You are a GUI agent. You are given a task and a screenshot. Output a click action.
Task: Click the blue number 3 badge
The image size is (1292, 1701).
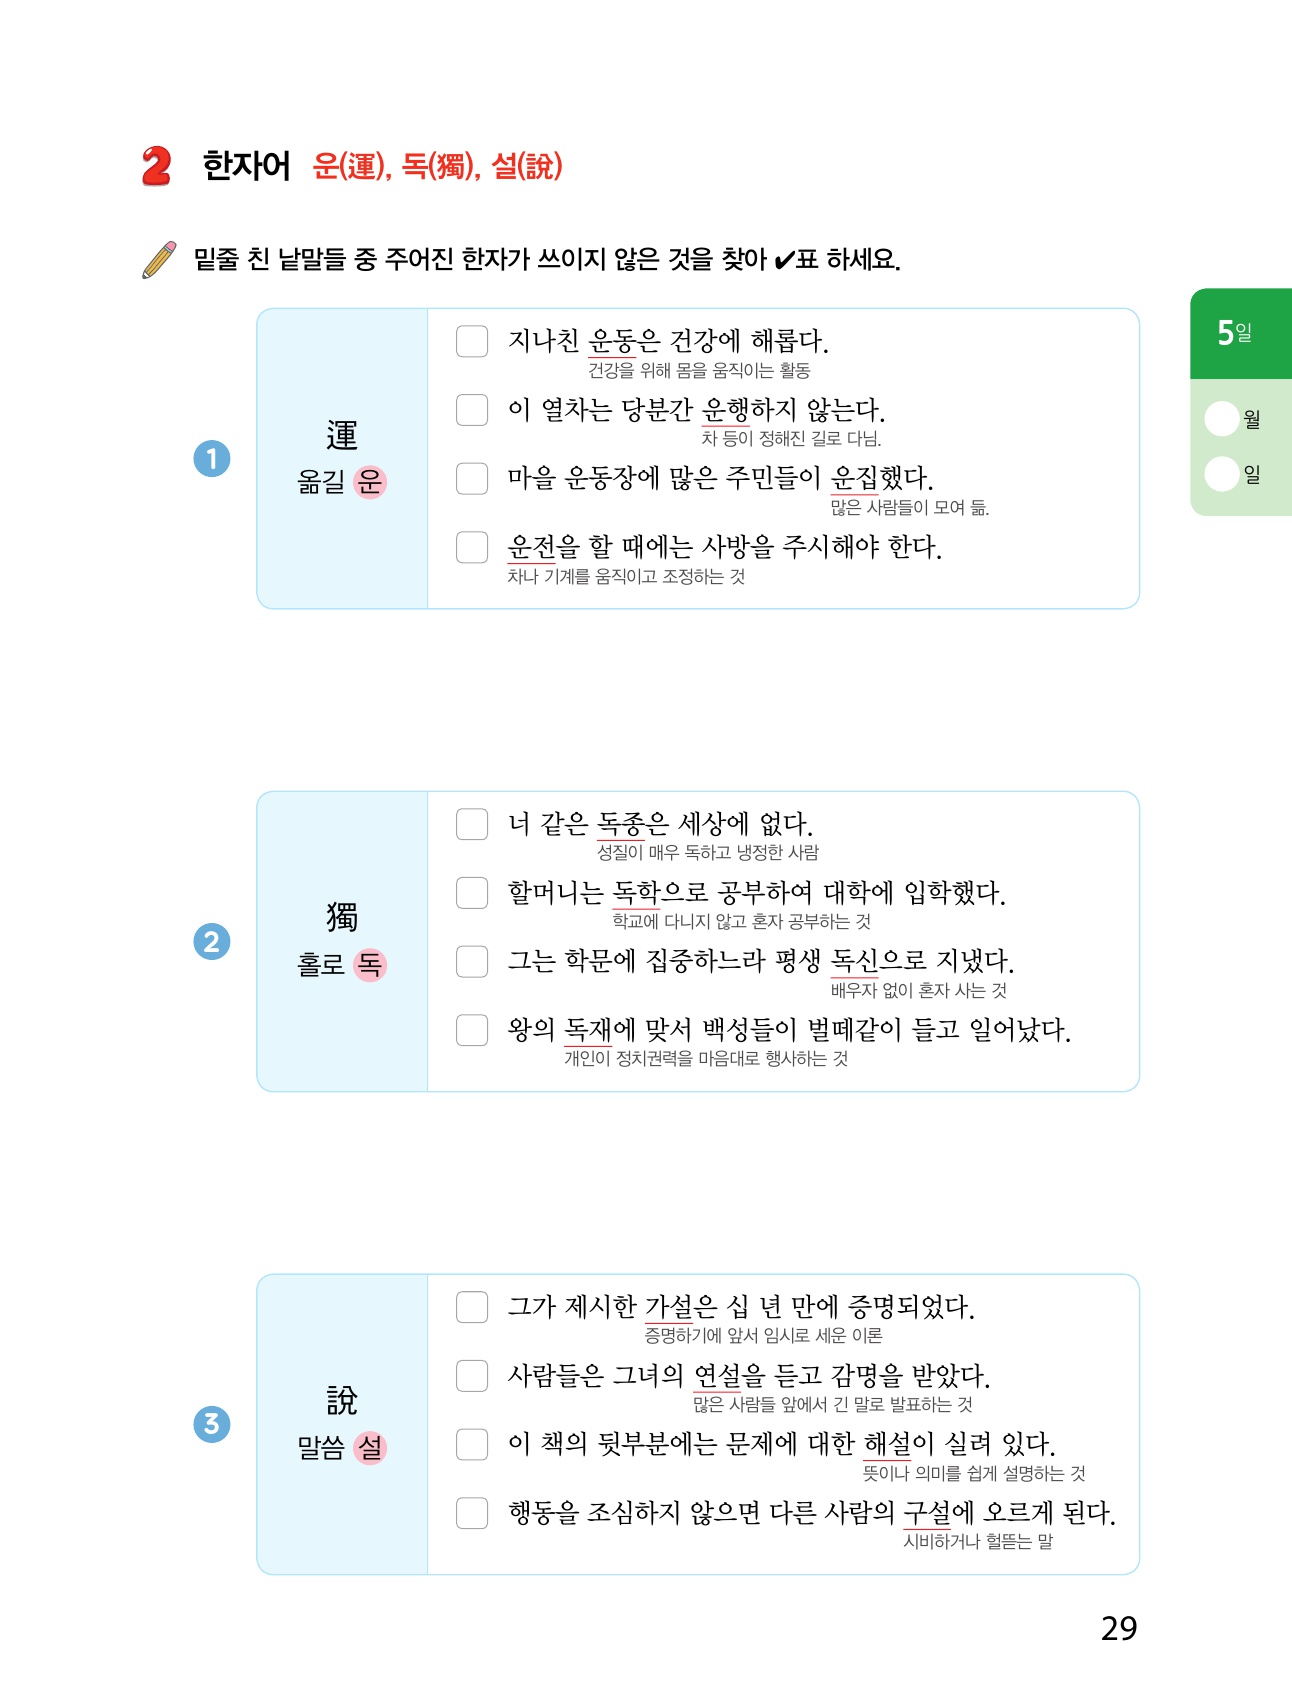[212, 1424]
